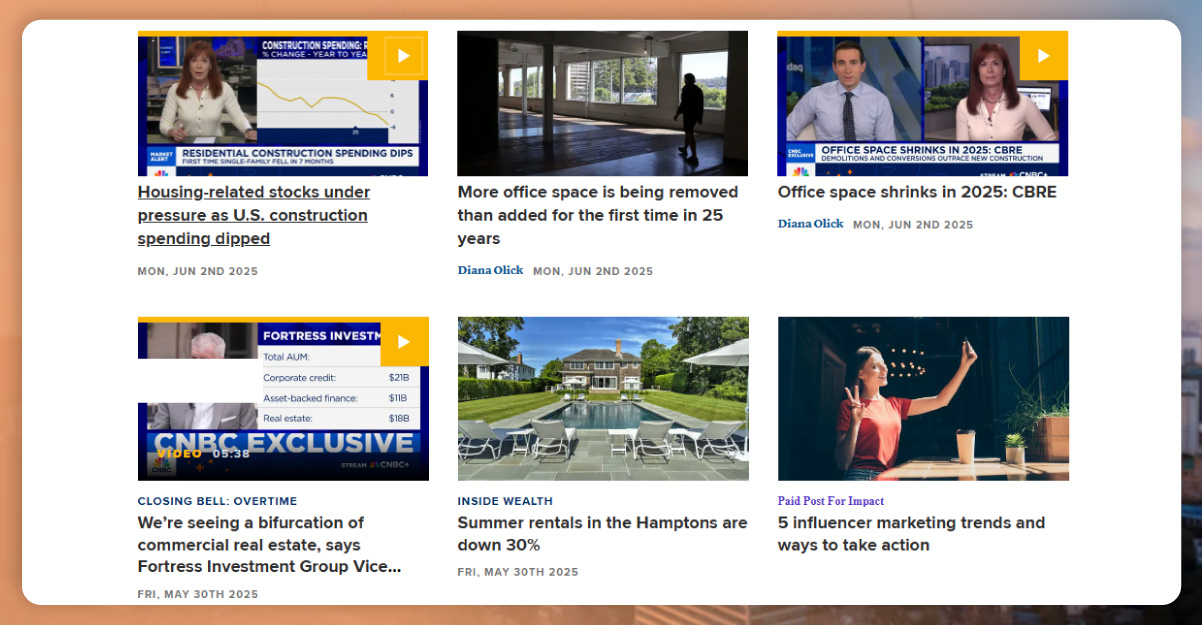Click Diana Olick byline under CBRE story
Screen dimensions: 1202x625
(x=810, y=224)
